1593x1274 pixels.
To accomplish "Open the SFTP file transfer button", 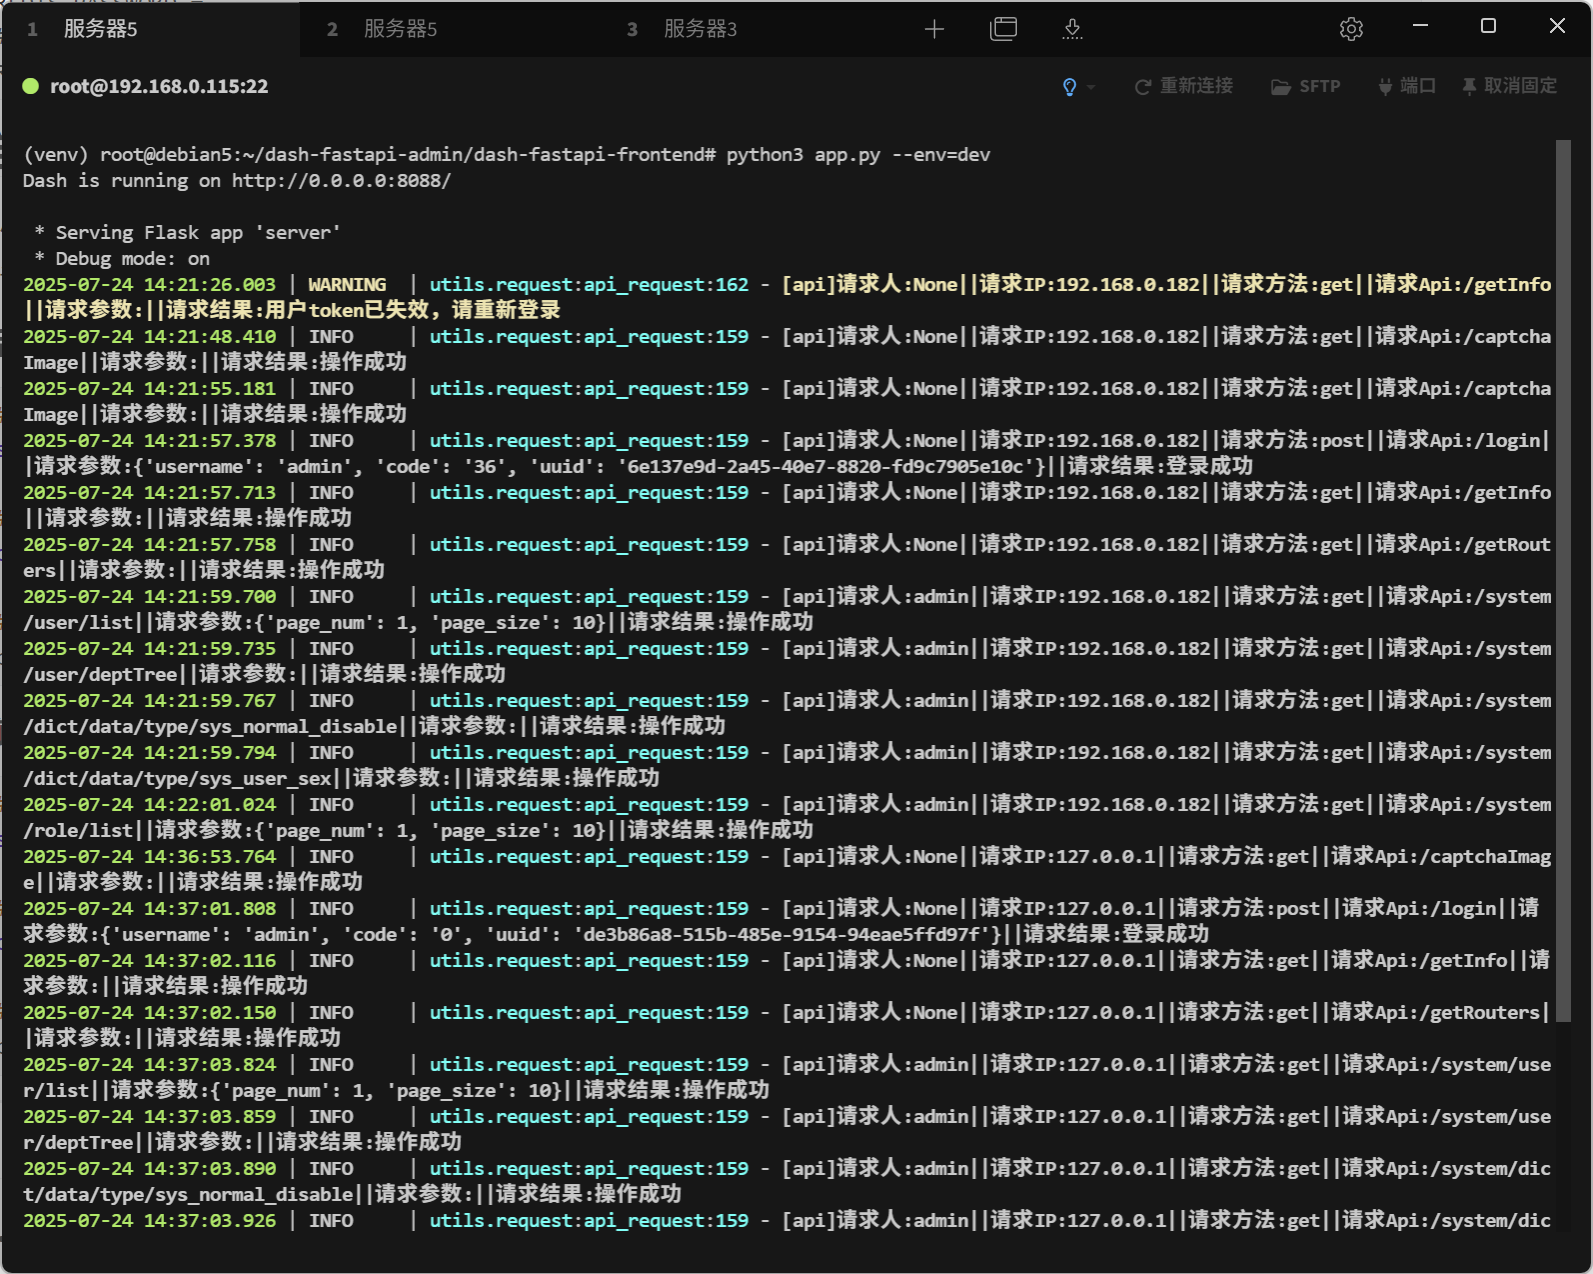I will (x=1305, y=86).
